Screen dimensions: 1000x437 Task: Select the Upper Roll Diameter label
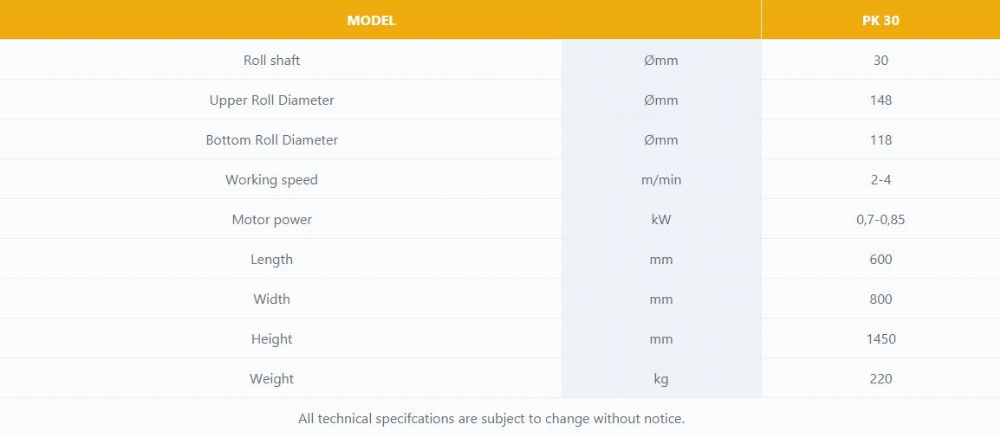point(272,100)
